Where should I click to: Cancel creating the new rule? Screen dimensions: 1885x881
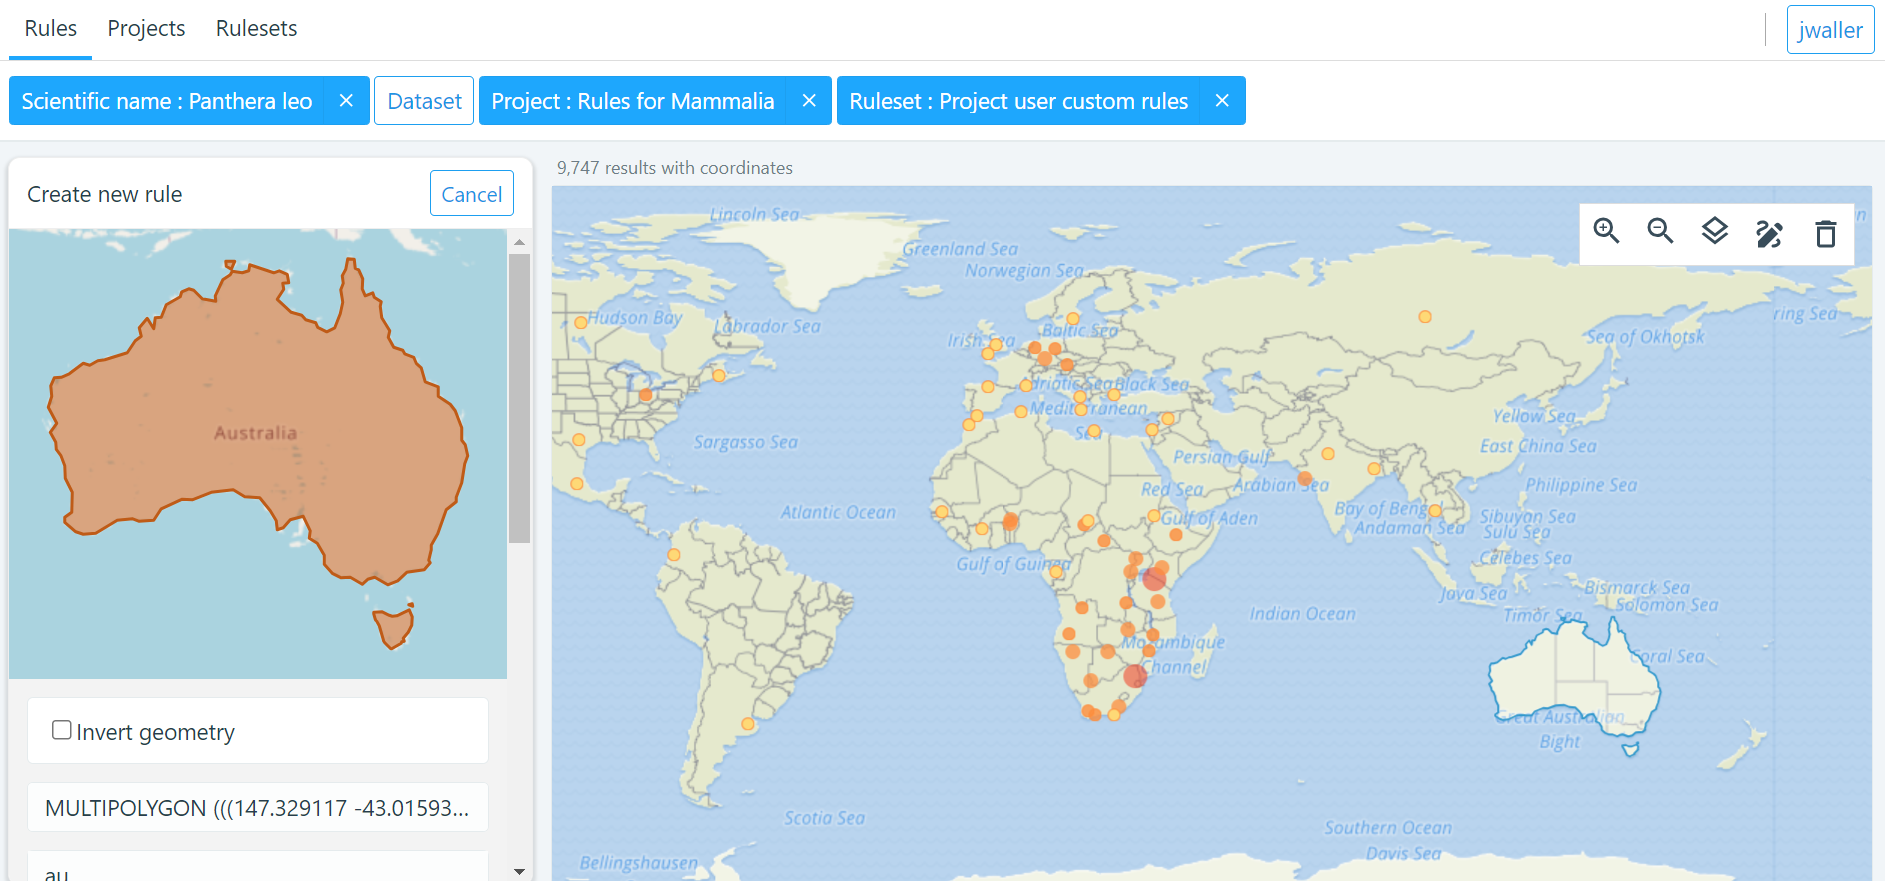471,194
